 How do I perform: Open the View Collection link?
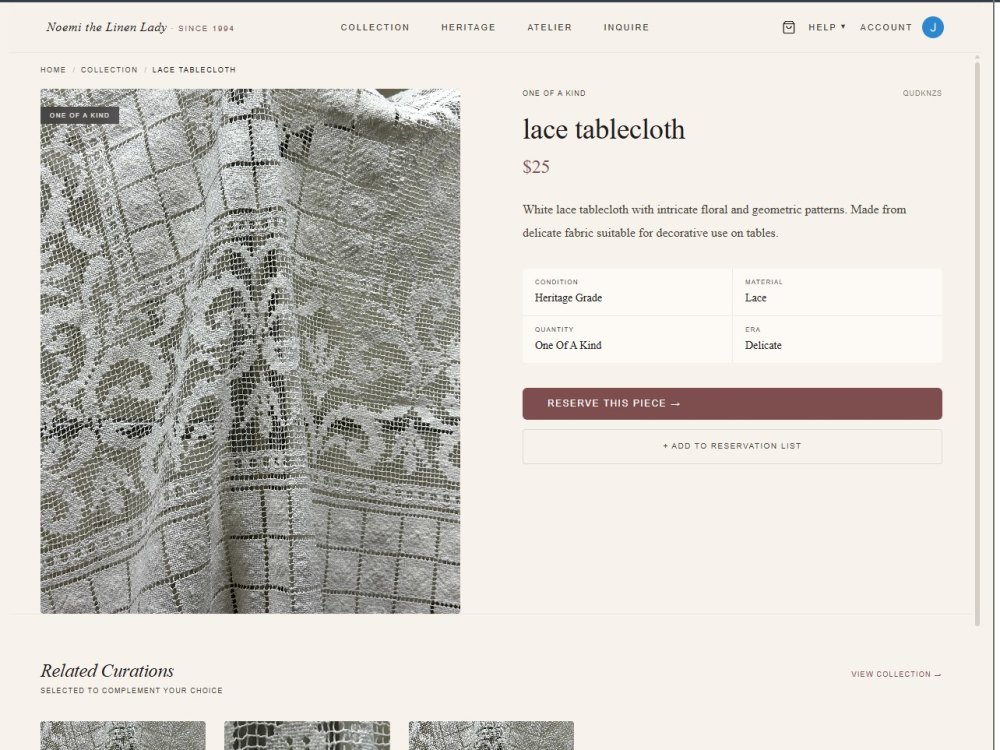(x=895, y=674)
